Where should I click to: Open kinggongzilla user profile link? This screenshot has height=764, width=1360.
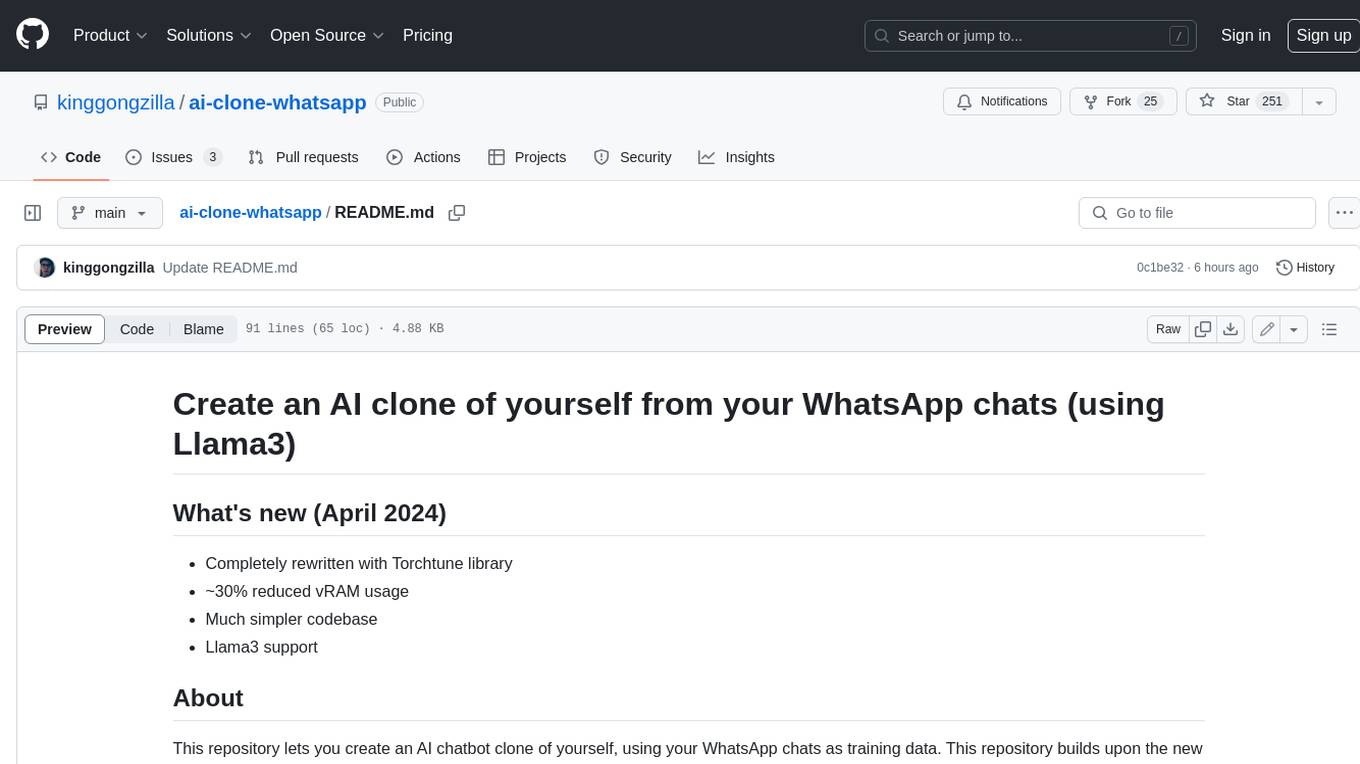tap(116, 102)
